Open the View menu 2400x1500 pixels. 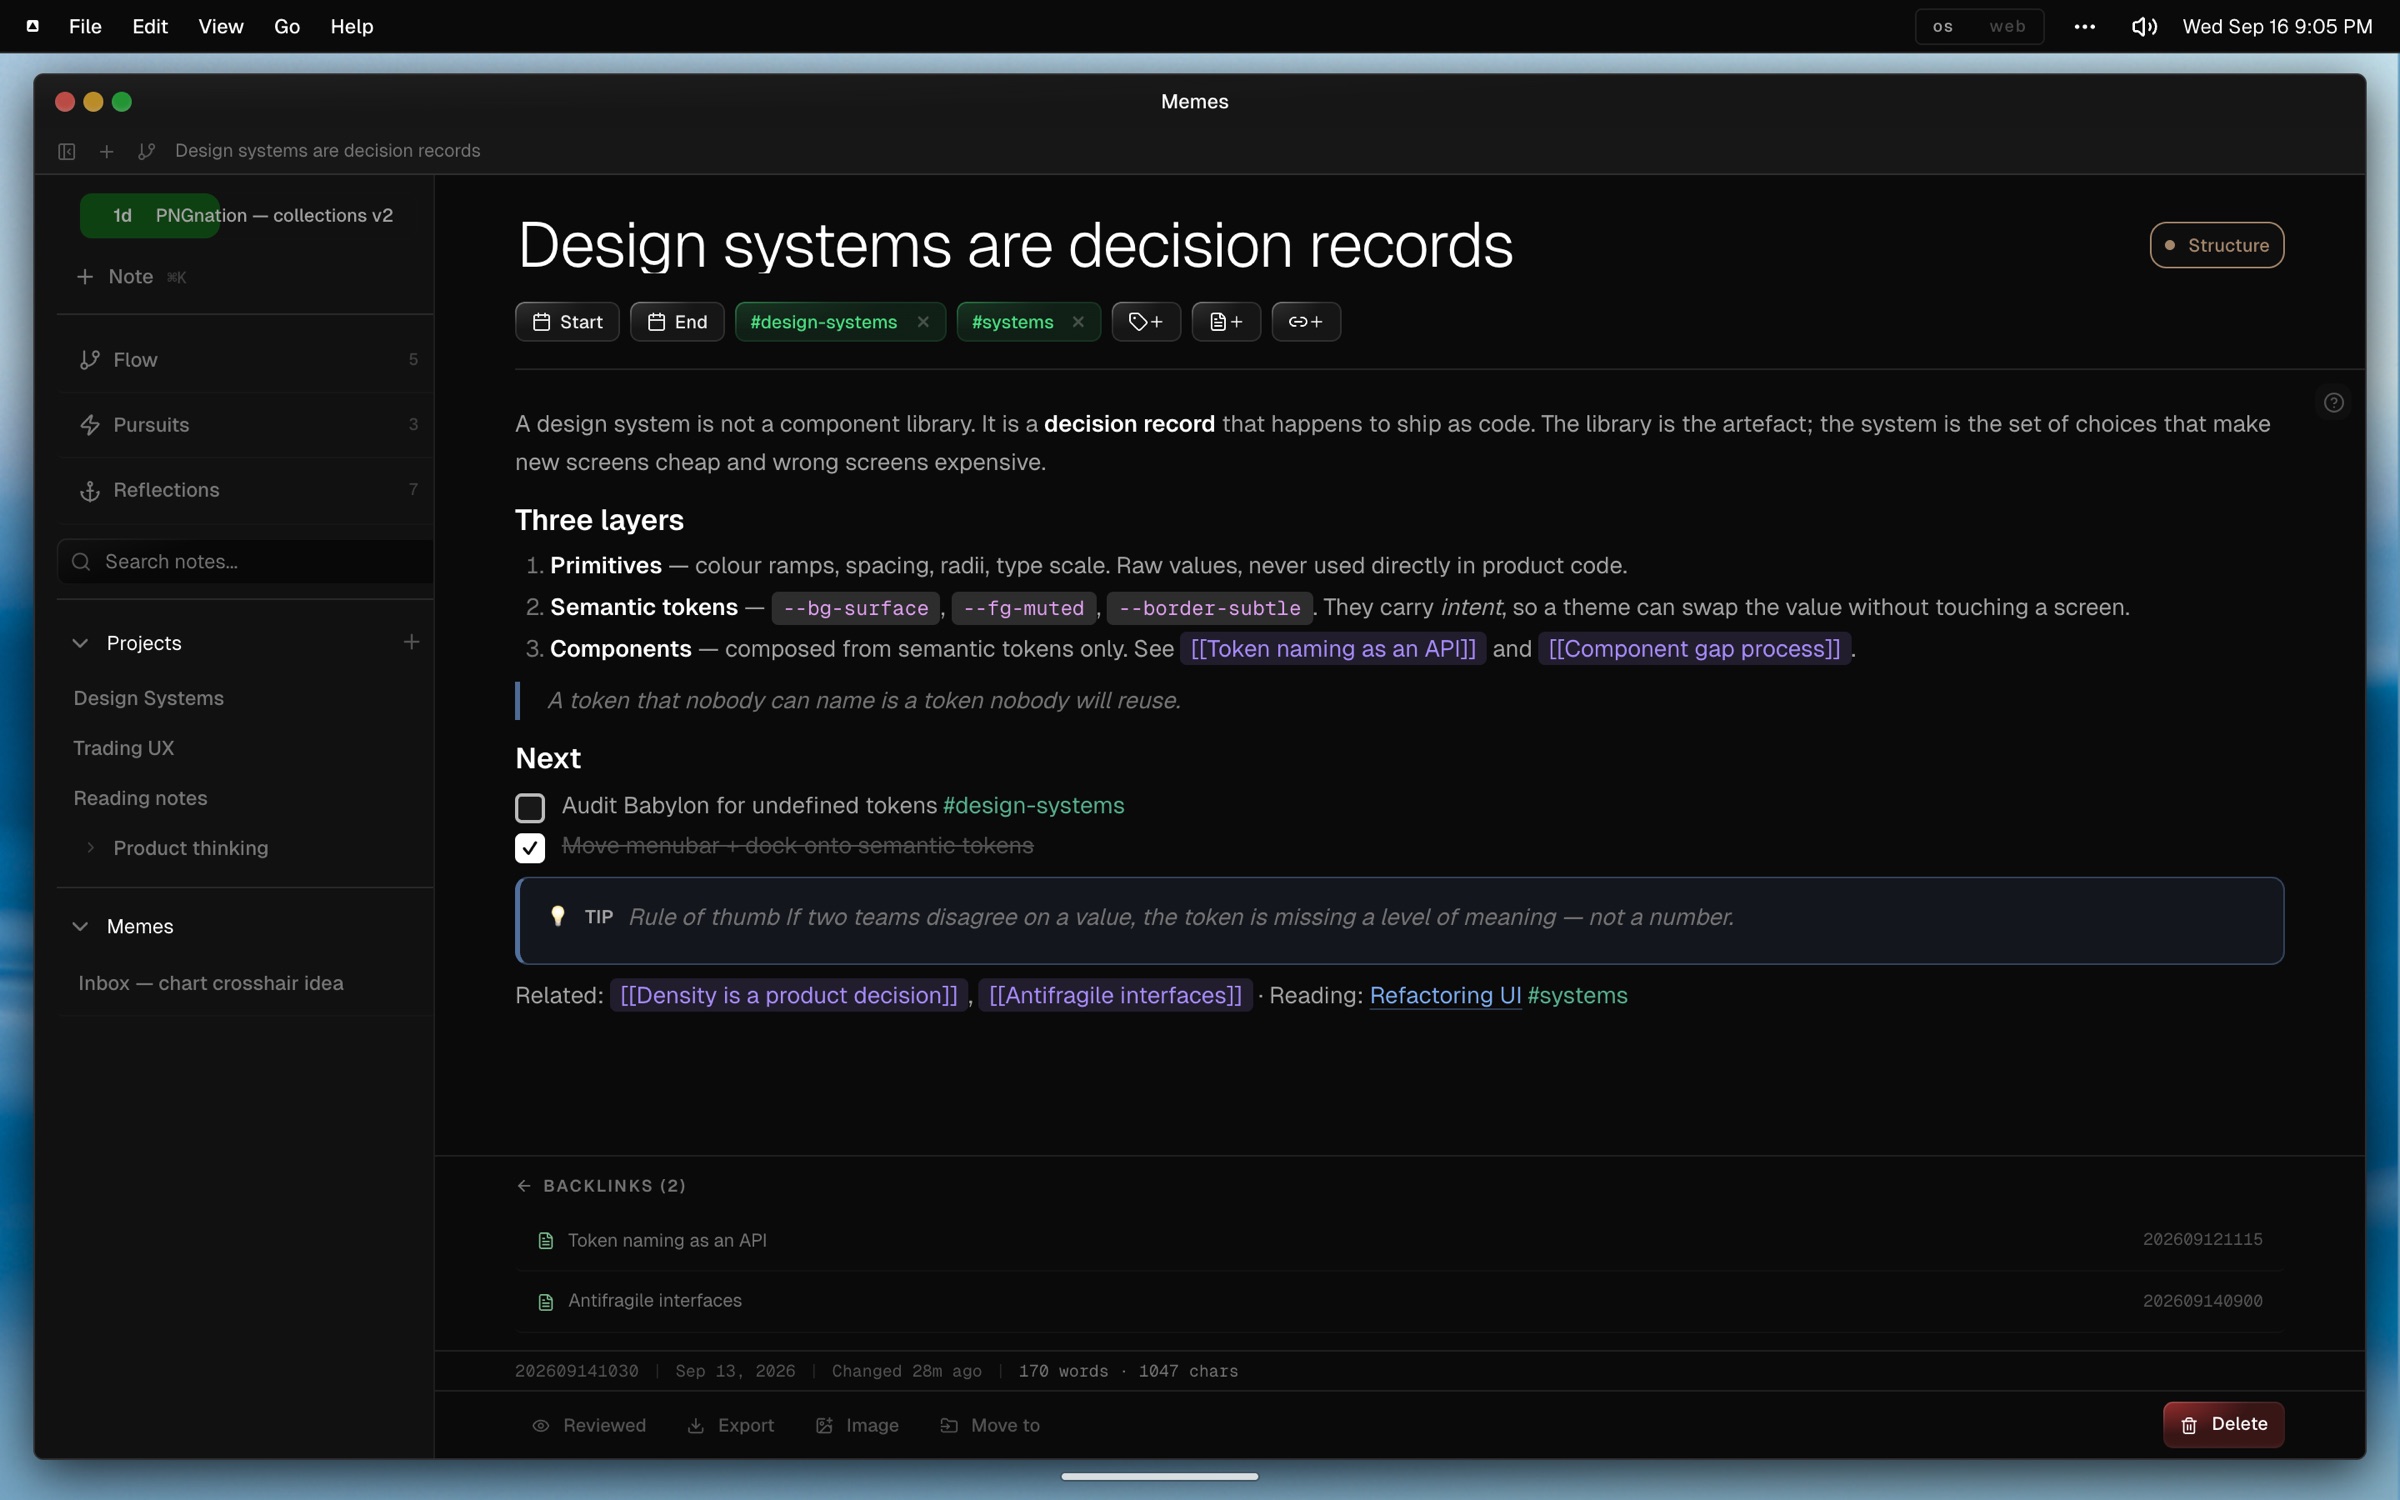221,27
